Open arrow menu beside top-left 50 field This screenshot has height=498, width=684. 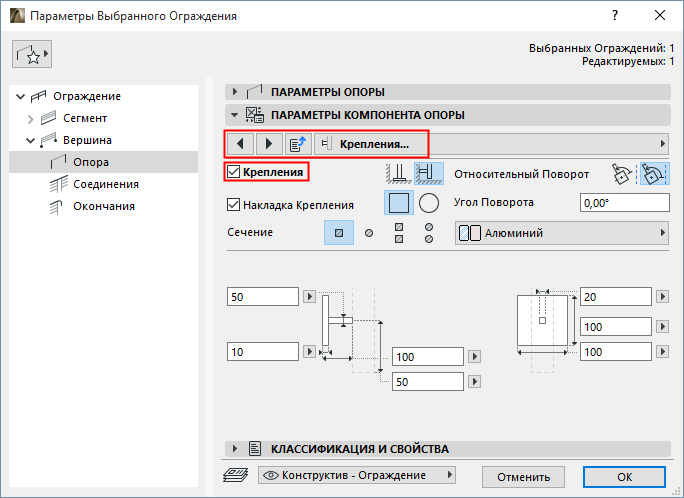[309, 297]
